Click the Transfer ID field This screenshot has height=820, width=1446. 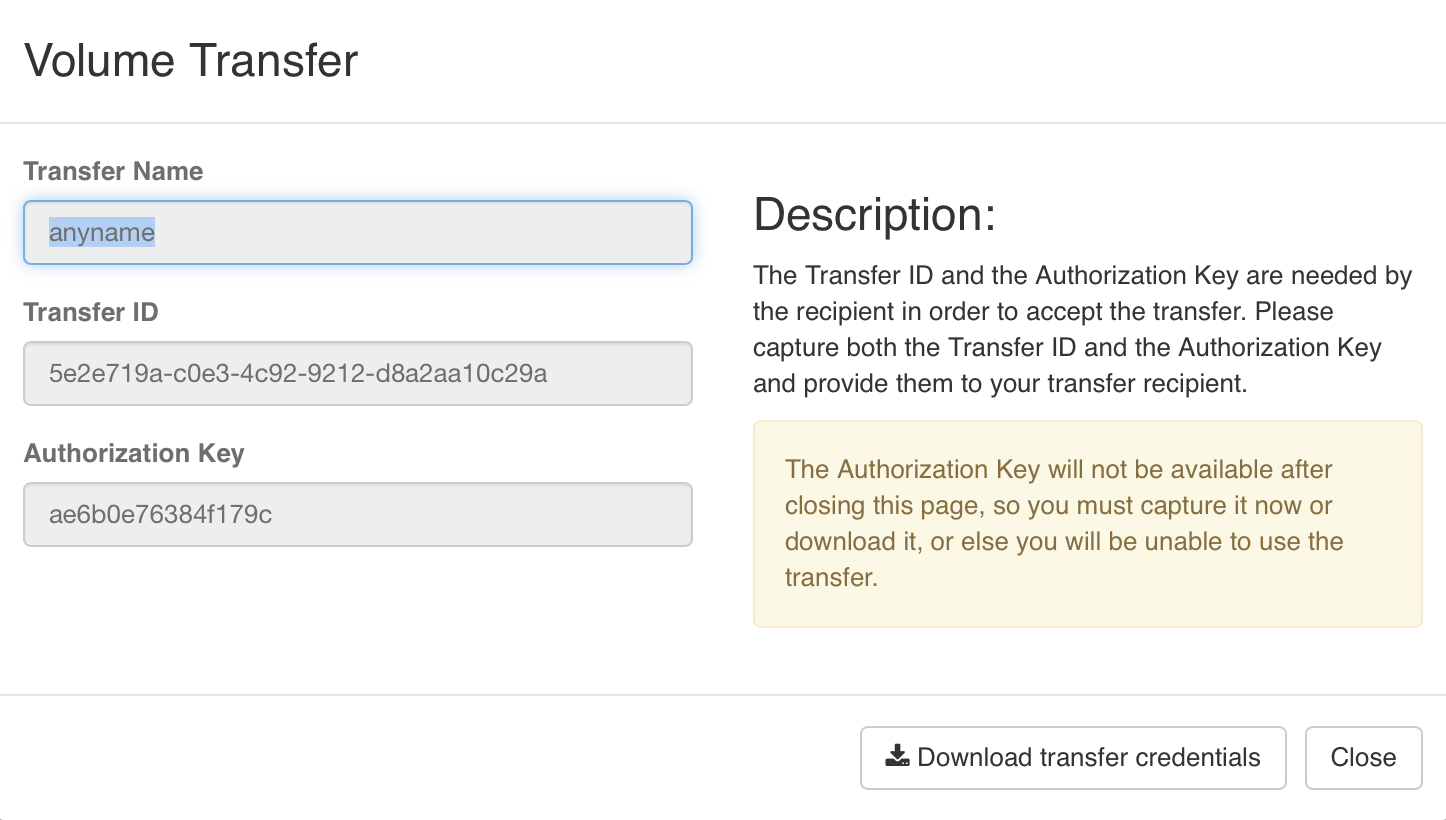pyautogui.click(x=358, y=374)
